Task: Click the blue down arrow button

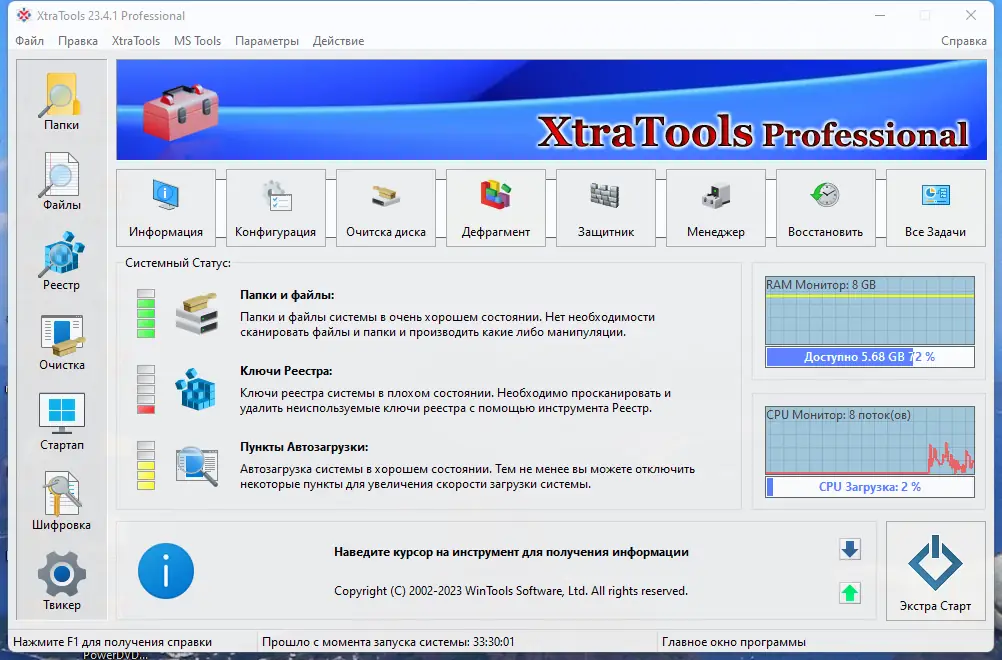Action: point(849,549)
